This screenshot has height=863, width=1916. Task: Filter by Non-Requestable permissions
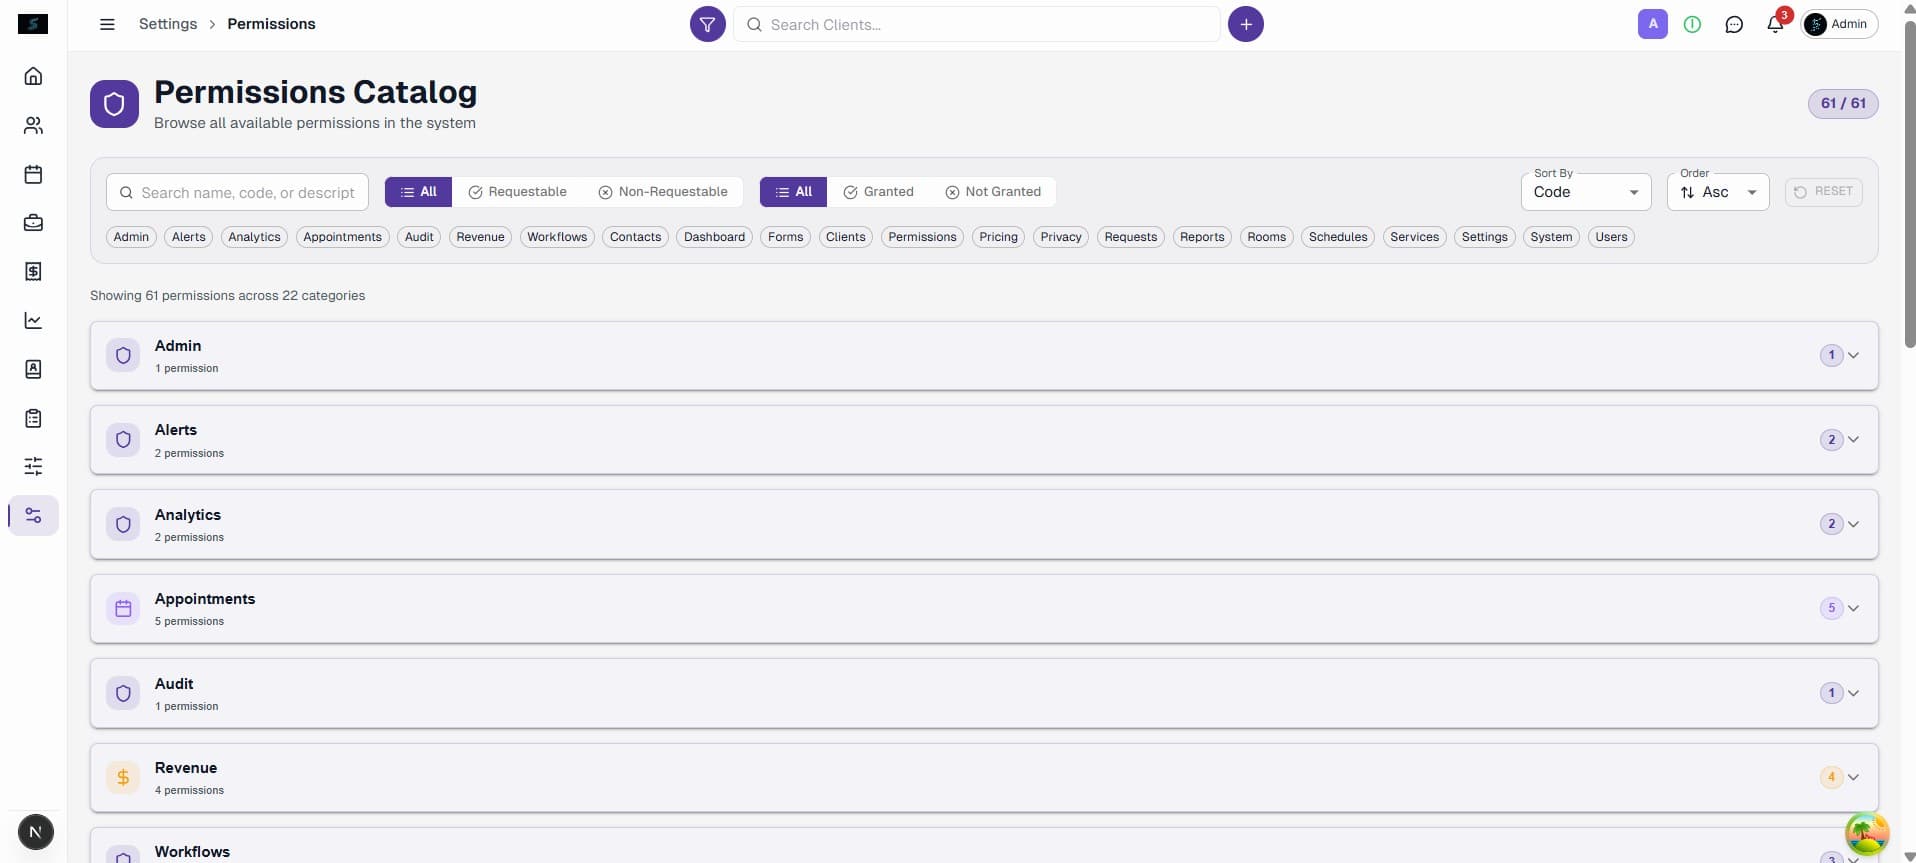[663, 192]
